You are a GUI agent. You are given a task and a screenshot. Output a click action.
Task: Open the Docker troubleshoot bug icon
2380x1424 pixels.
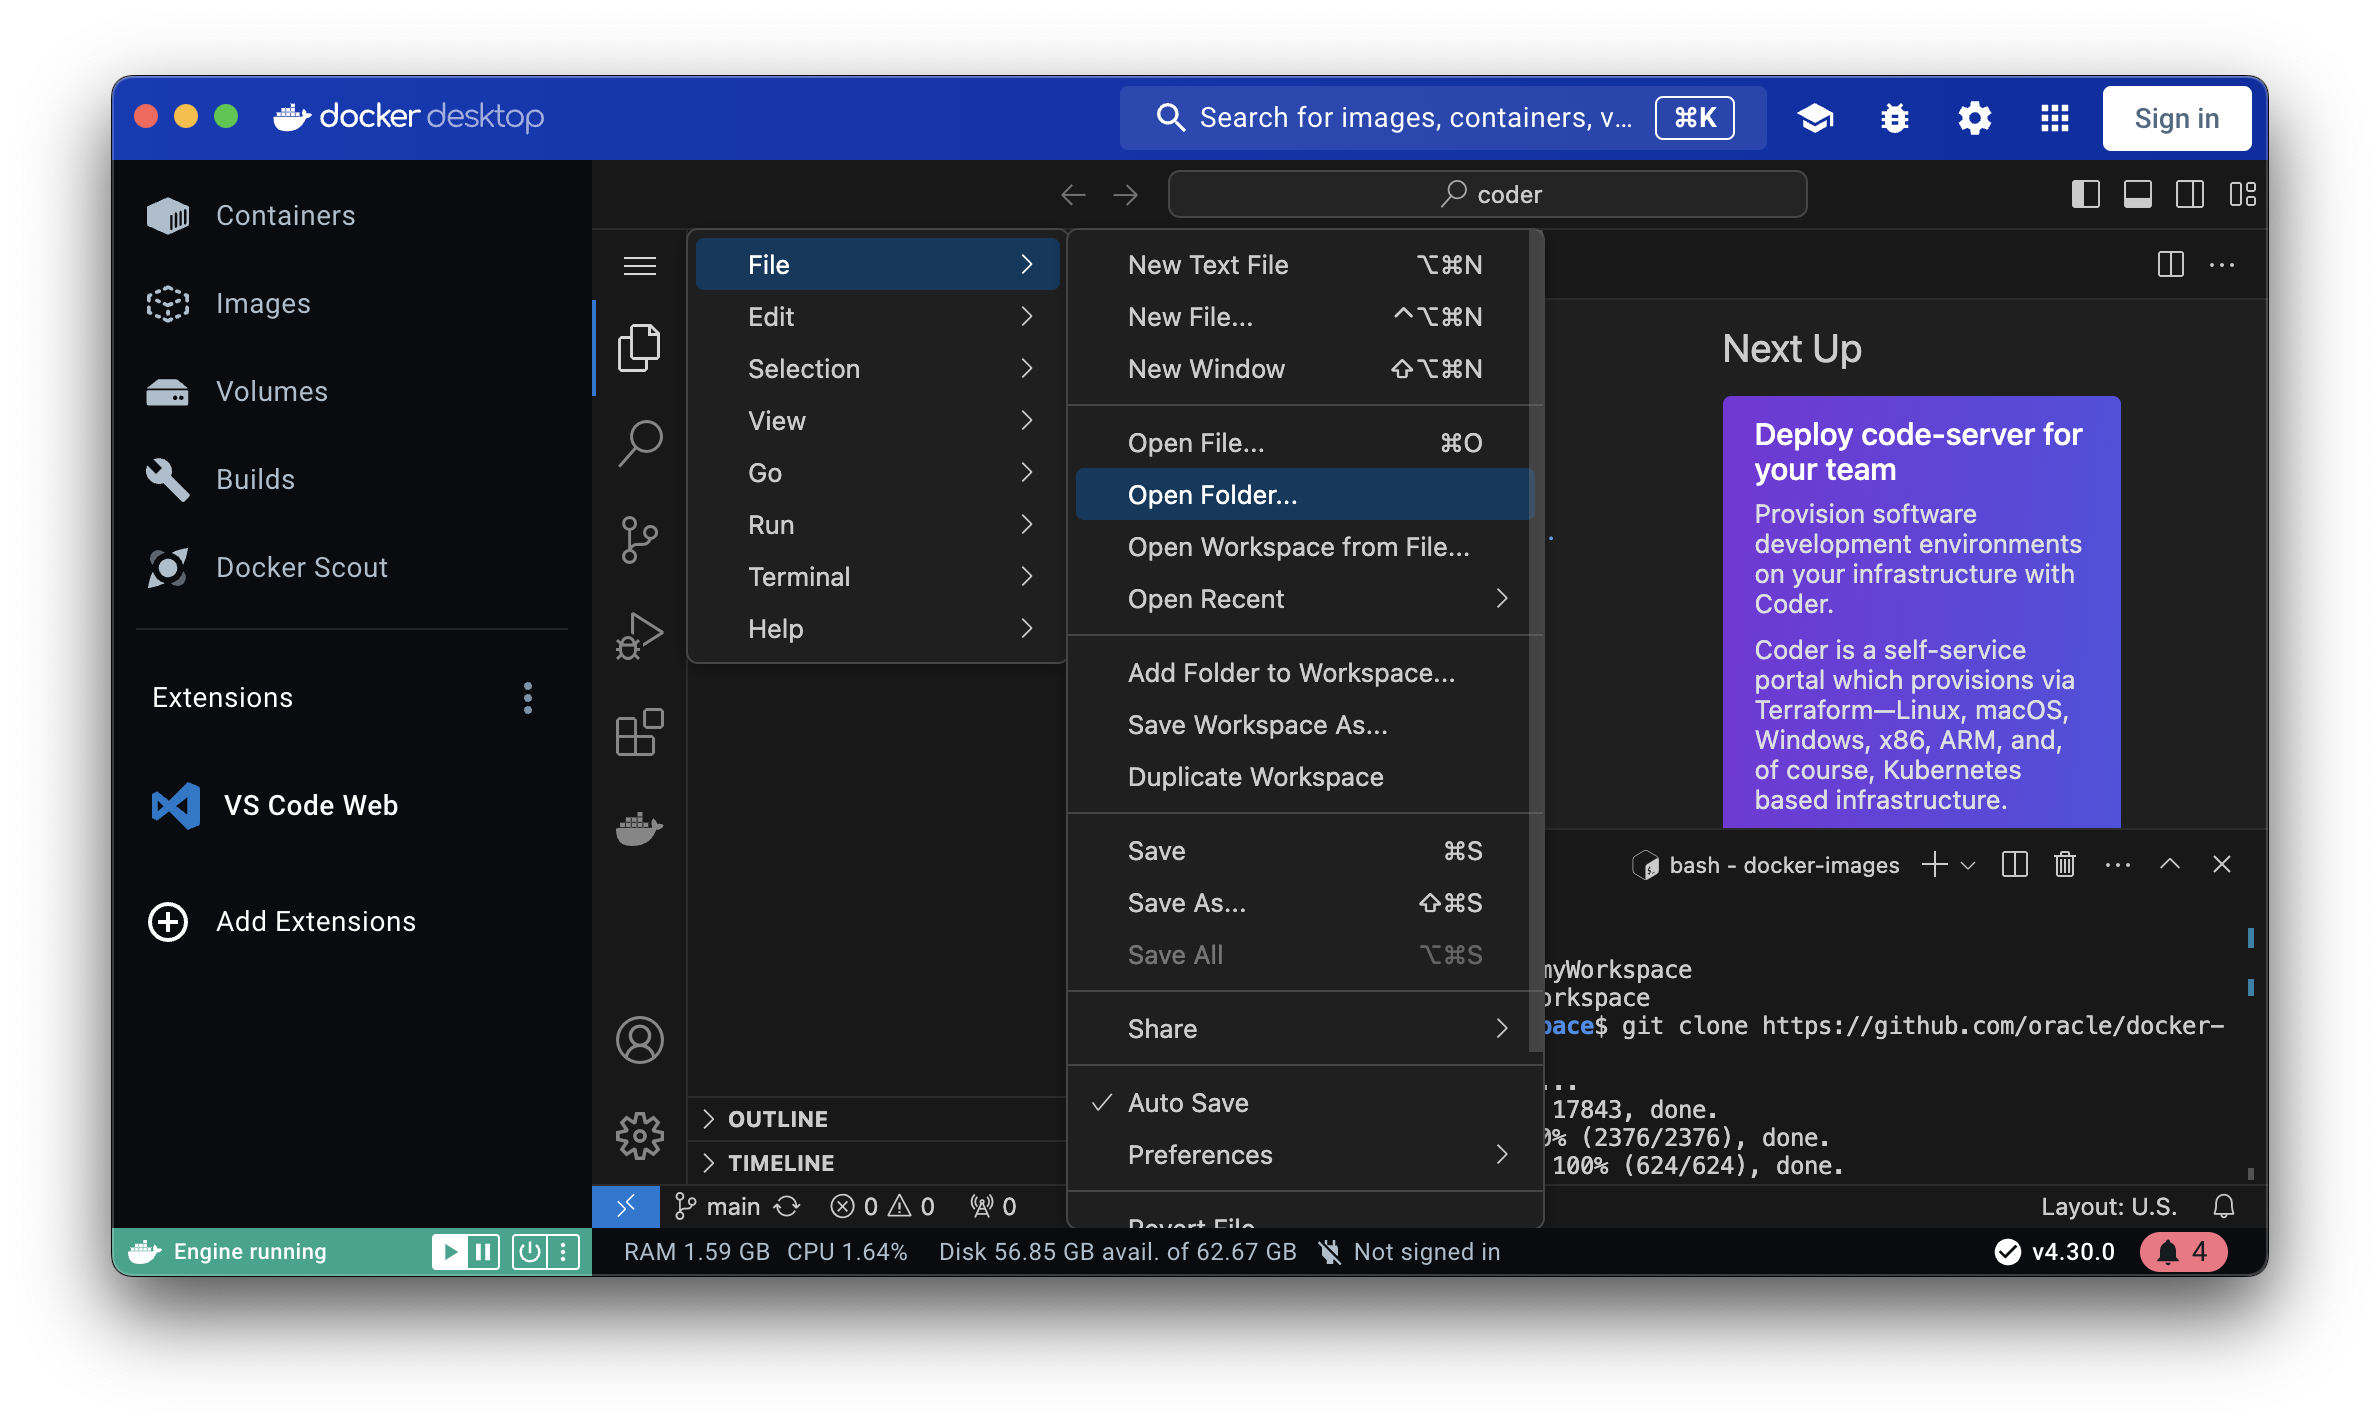(x=1894, y=118)
